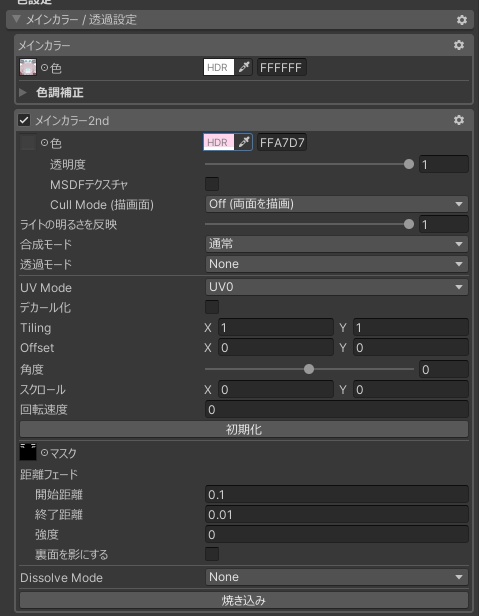Click the 角度 slider handle

[309, 369]
